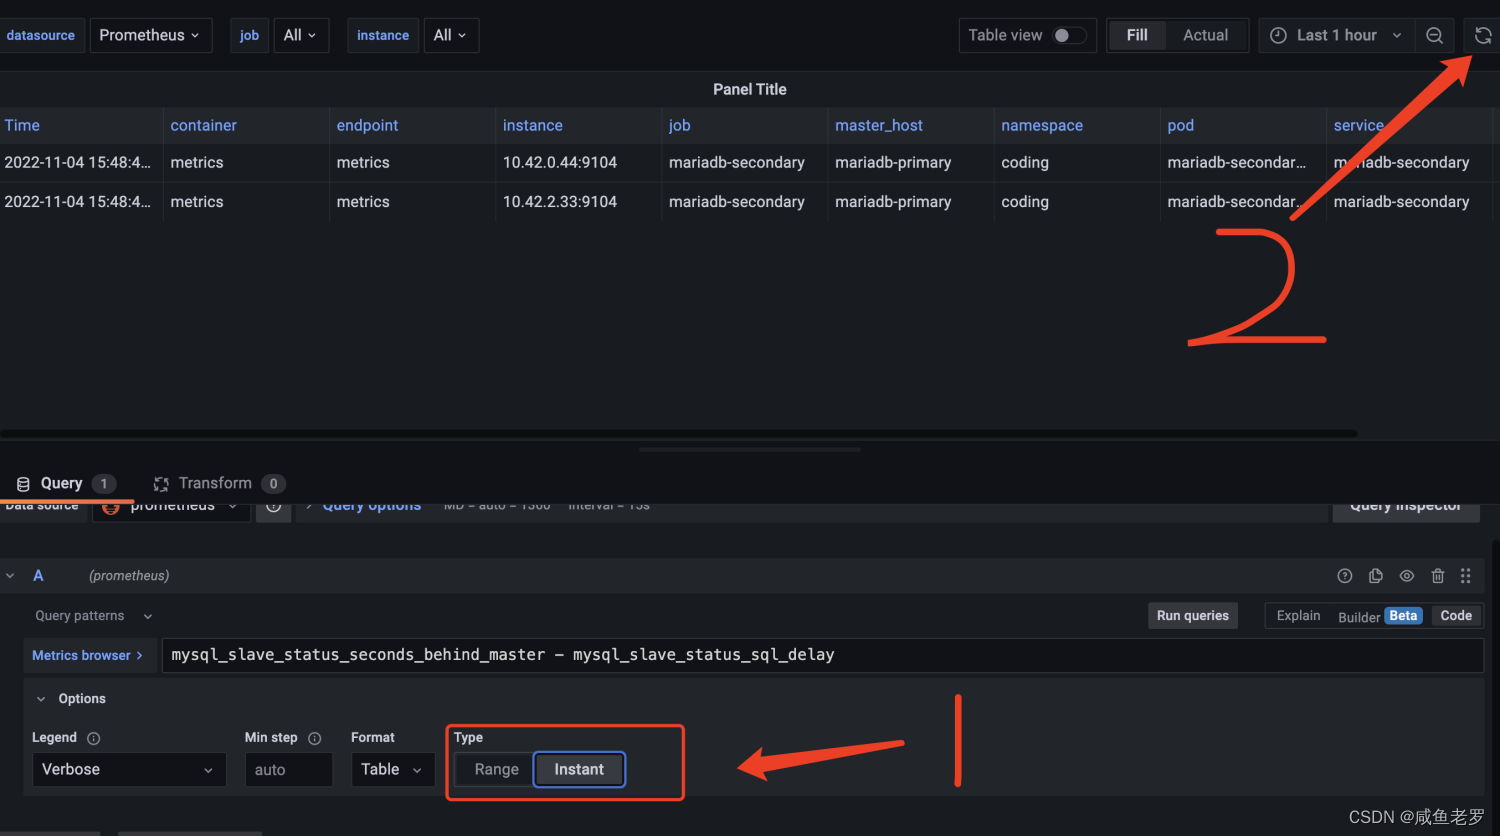The image size is (1500, 836).
Task: Duplicate query A with the copy icon
Action: [x=1375, y=576]
